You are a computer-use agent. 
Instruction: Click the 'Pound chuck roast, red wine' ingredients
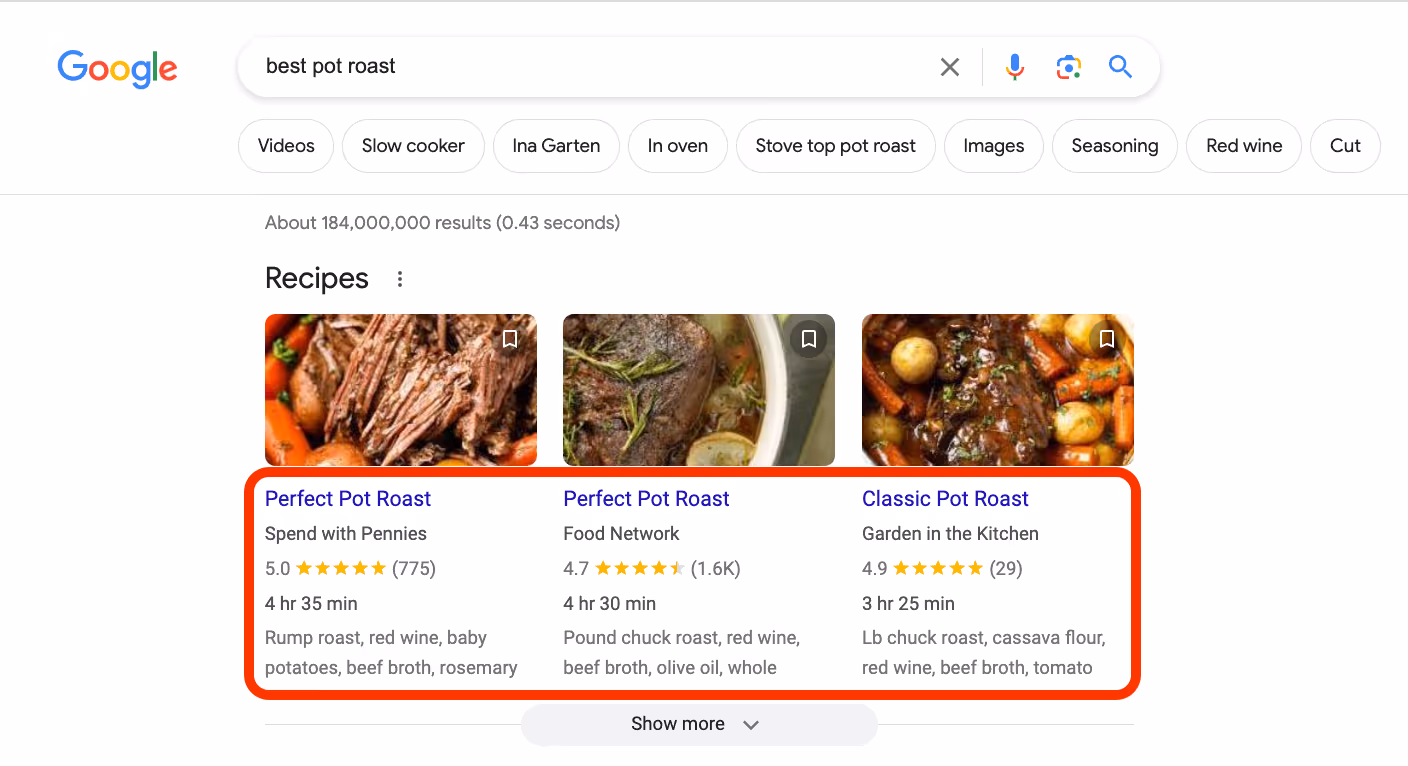click(682, 653)
